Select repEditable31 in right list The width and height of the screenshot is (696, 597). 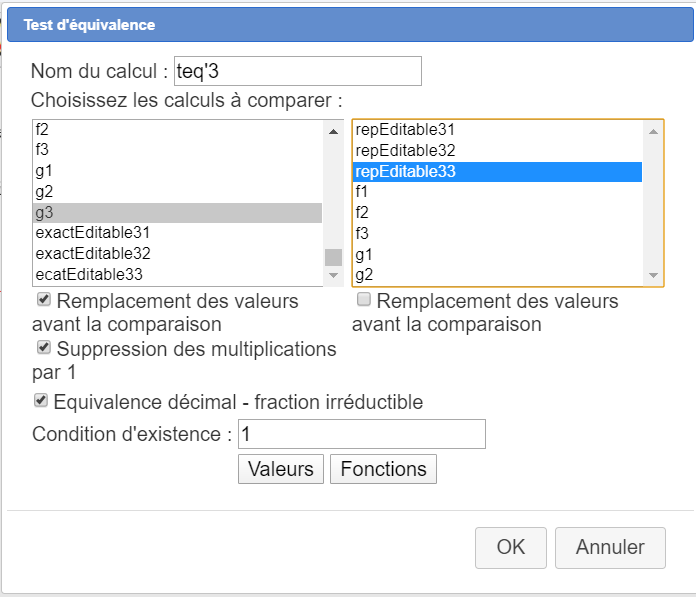405,130
